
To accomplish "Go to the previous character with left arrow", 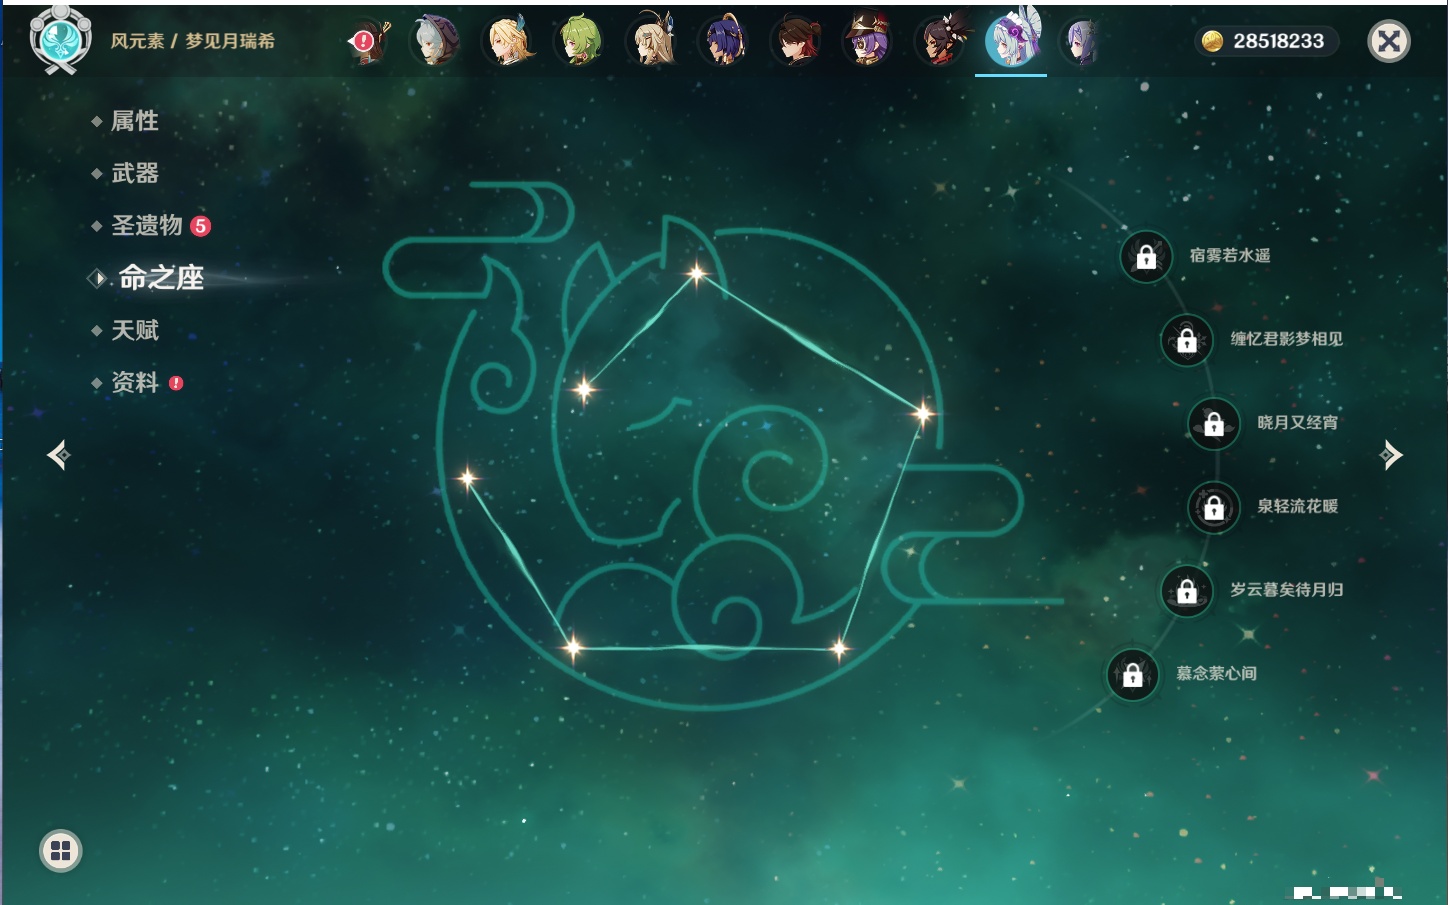I will tap(59, 455).
